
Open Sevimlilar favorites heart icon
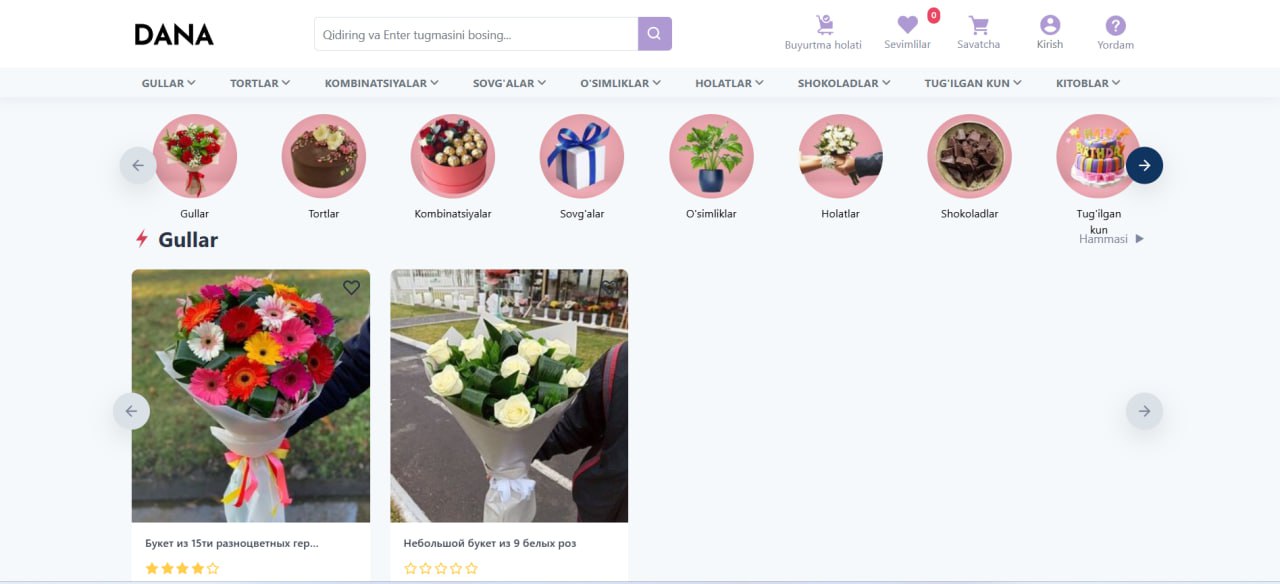[907, 25]
